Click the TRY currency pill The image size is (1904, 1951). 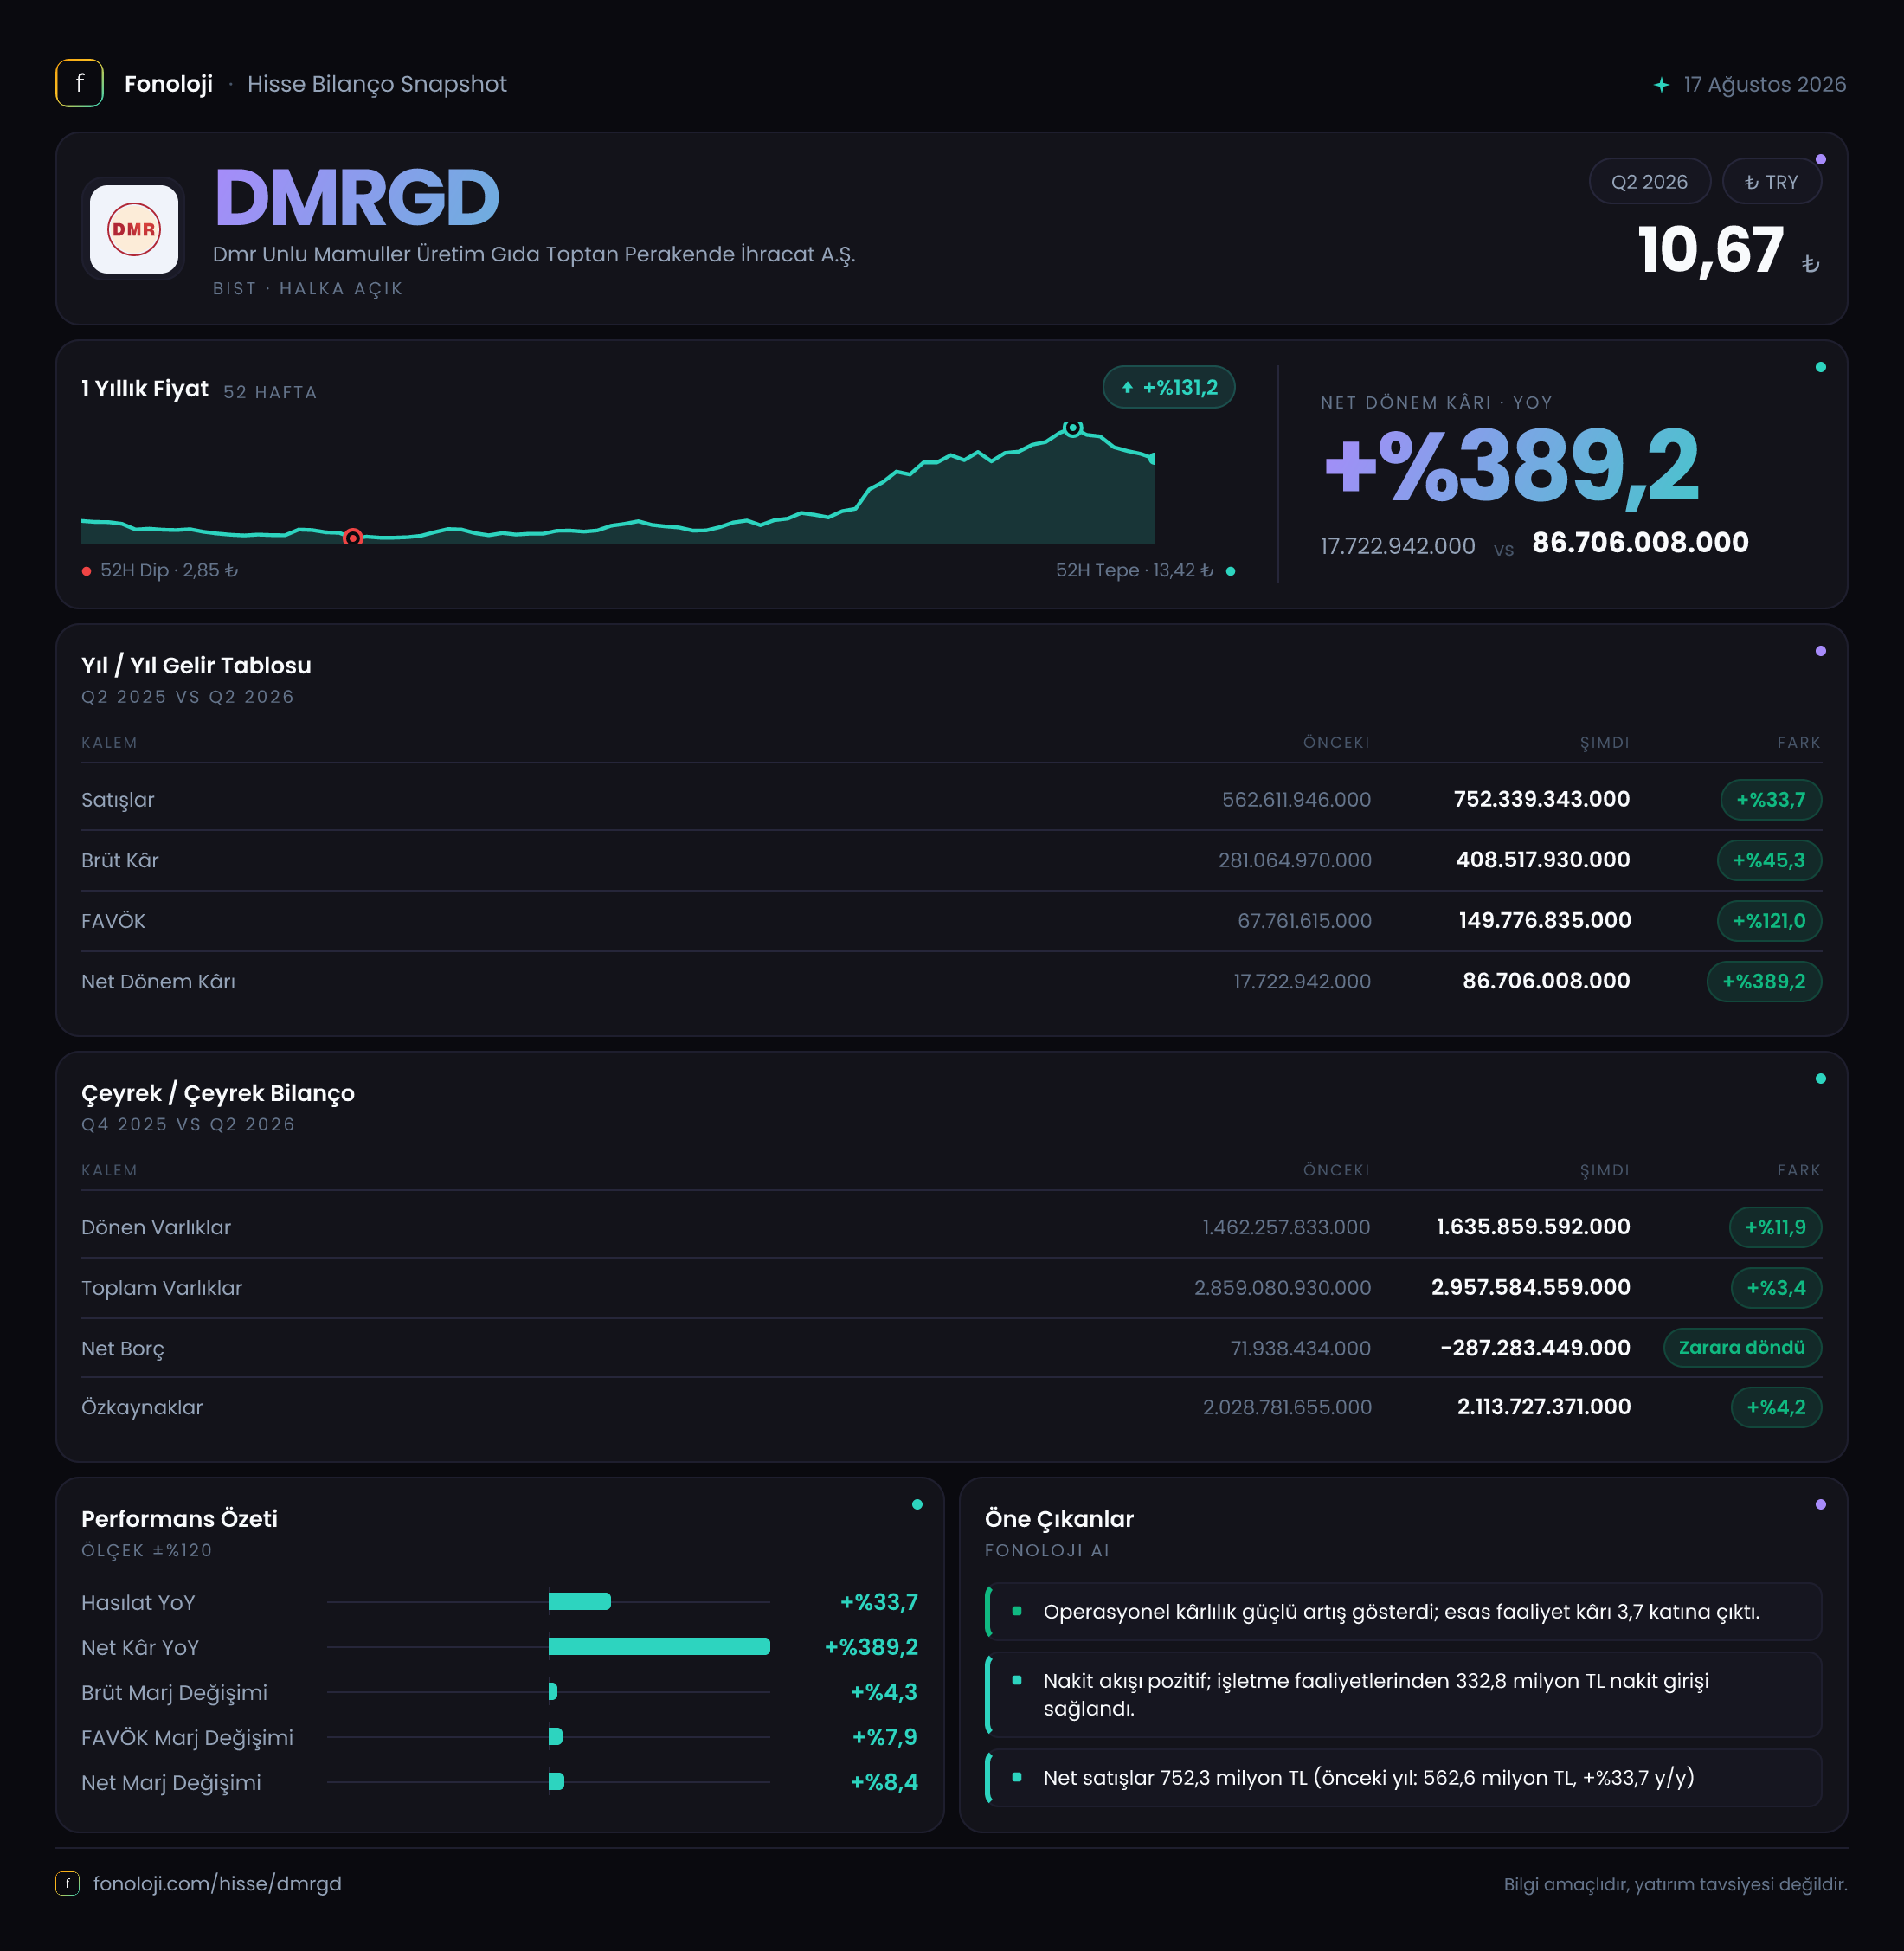pos(1771,182)
